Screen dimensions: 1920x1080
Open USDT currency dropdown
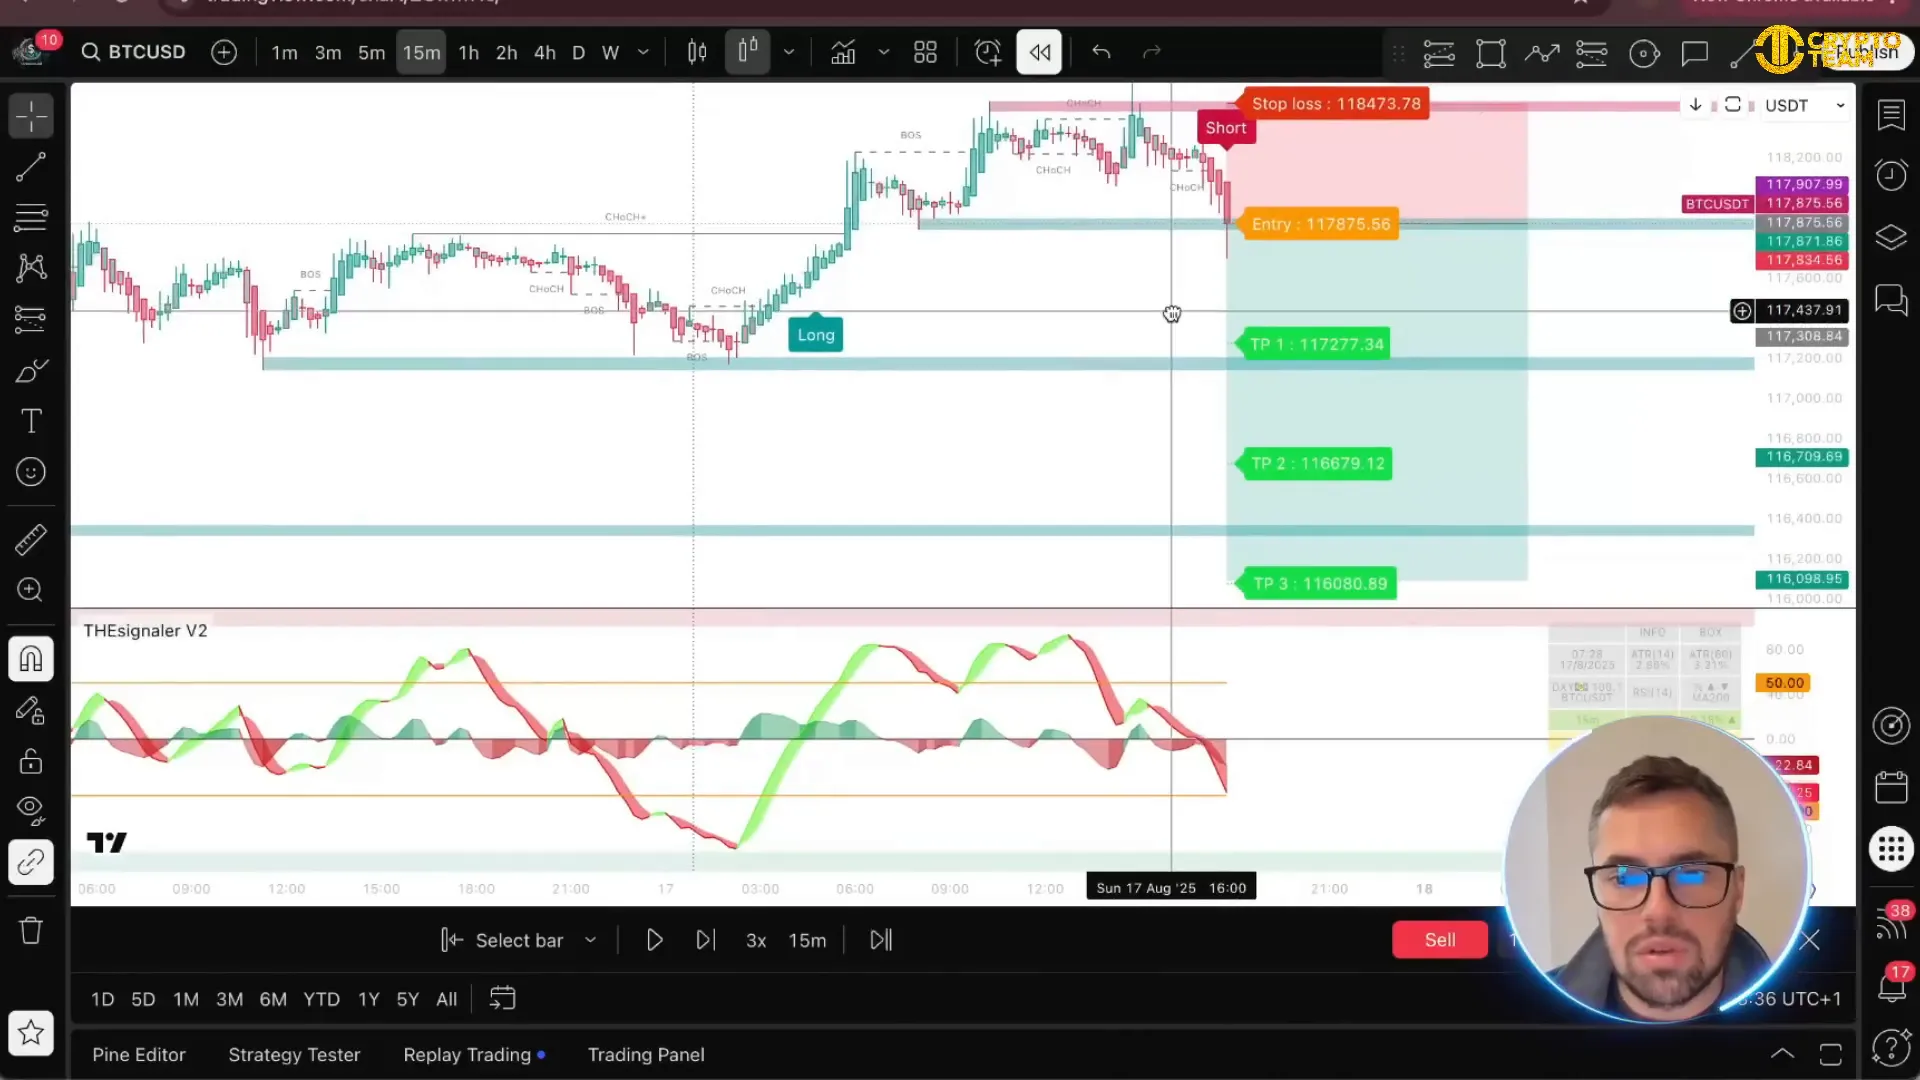(1804, 106)
